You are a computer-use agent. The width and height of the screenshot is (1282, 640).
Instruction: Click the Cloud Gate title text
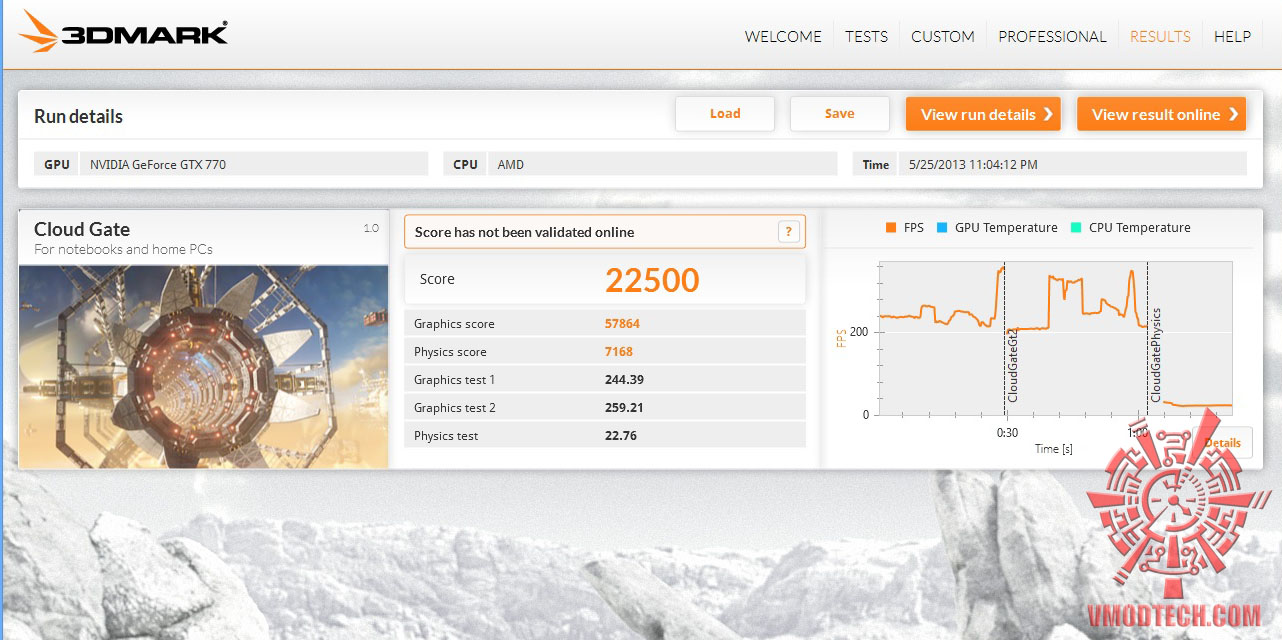pos(82,229)
